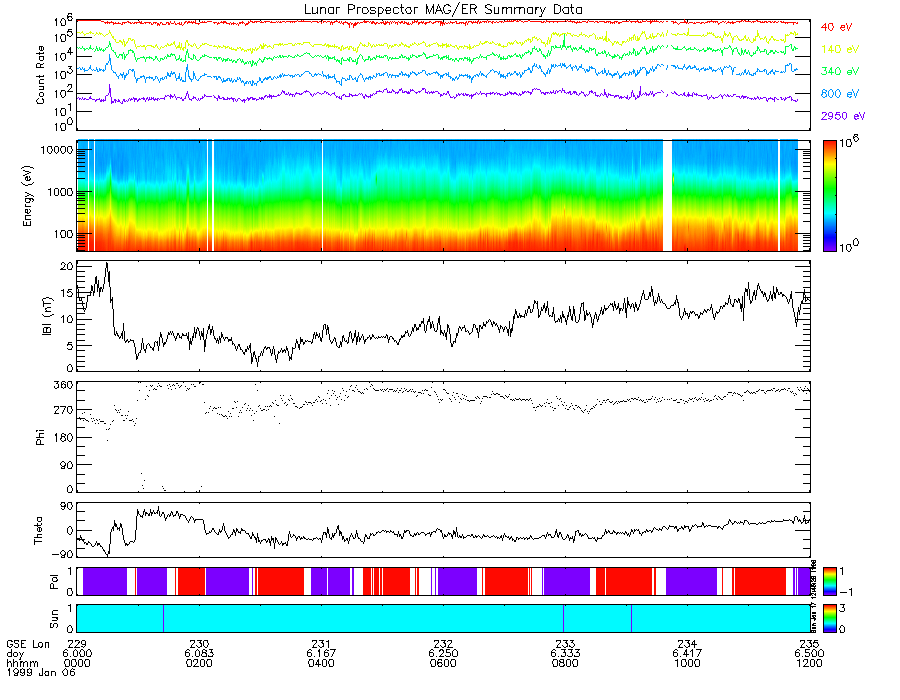Click the "hhmm" row label
The width and height of the screenshot is (900, 700).
[22, 663]
